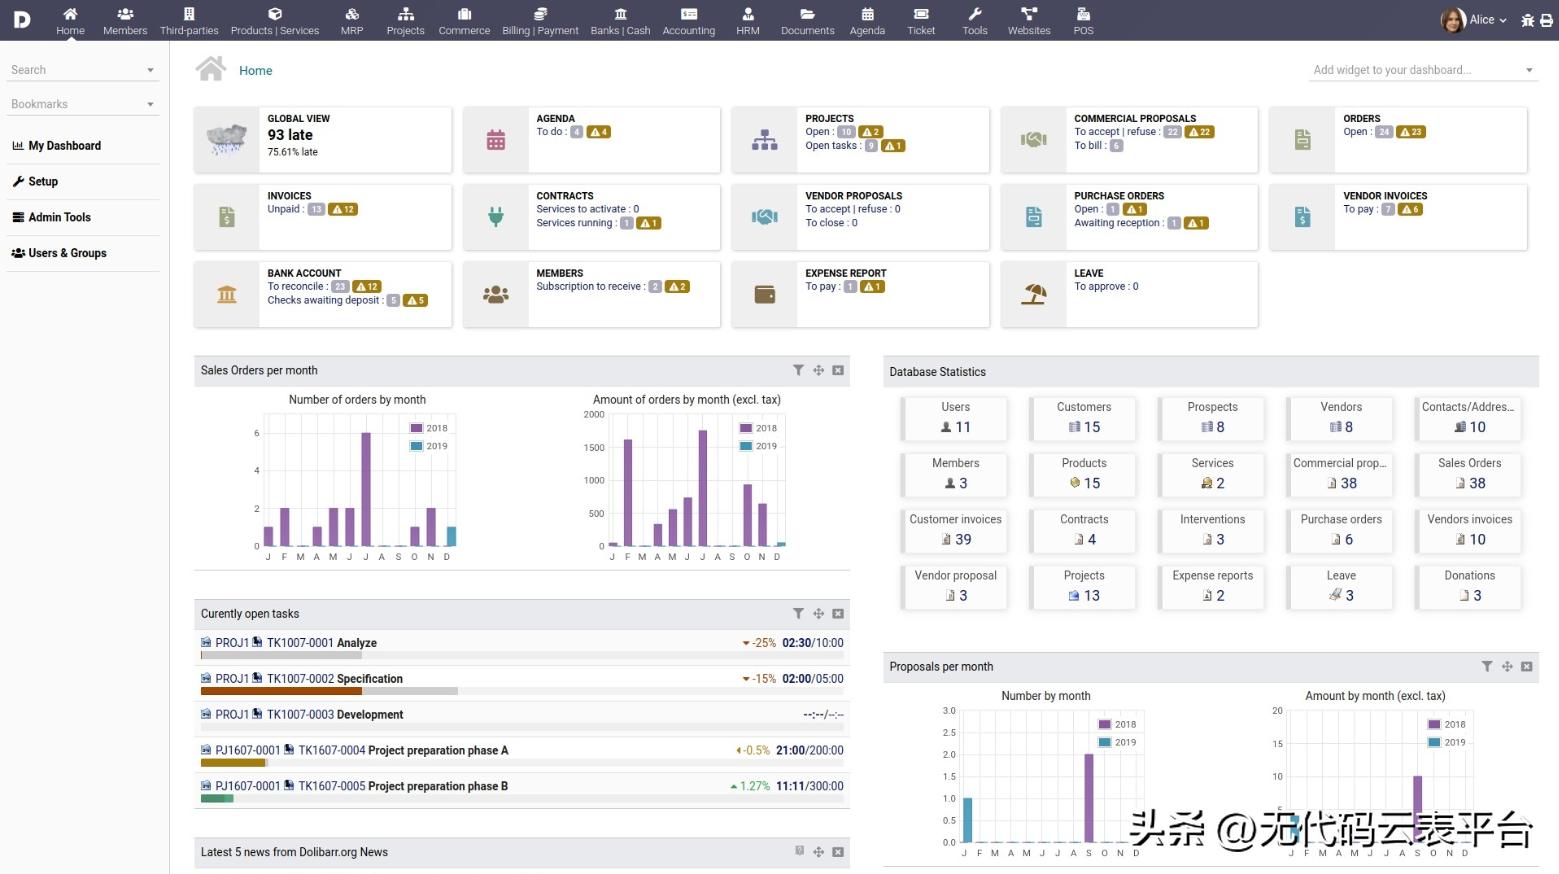Close the Latest 5 news widget
The image size is (1559, 874).
pos(838,852)
